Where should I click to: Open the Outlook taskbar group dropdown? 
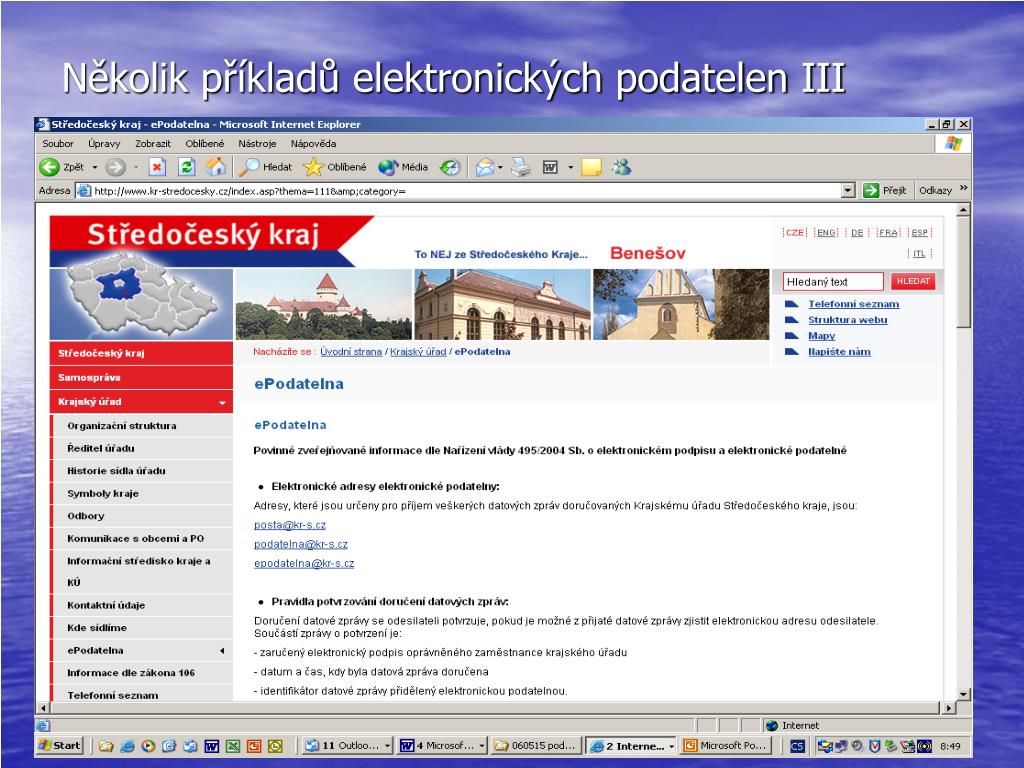(387, 746)
